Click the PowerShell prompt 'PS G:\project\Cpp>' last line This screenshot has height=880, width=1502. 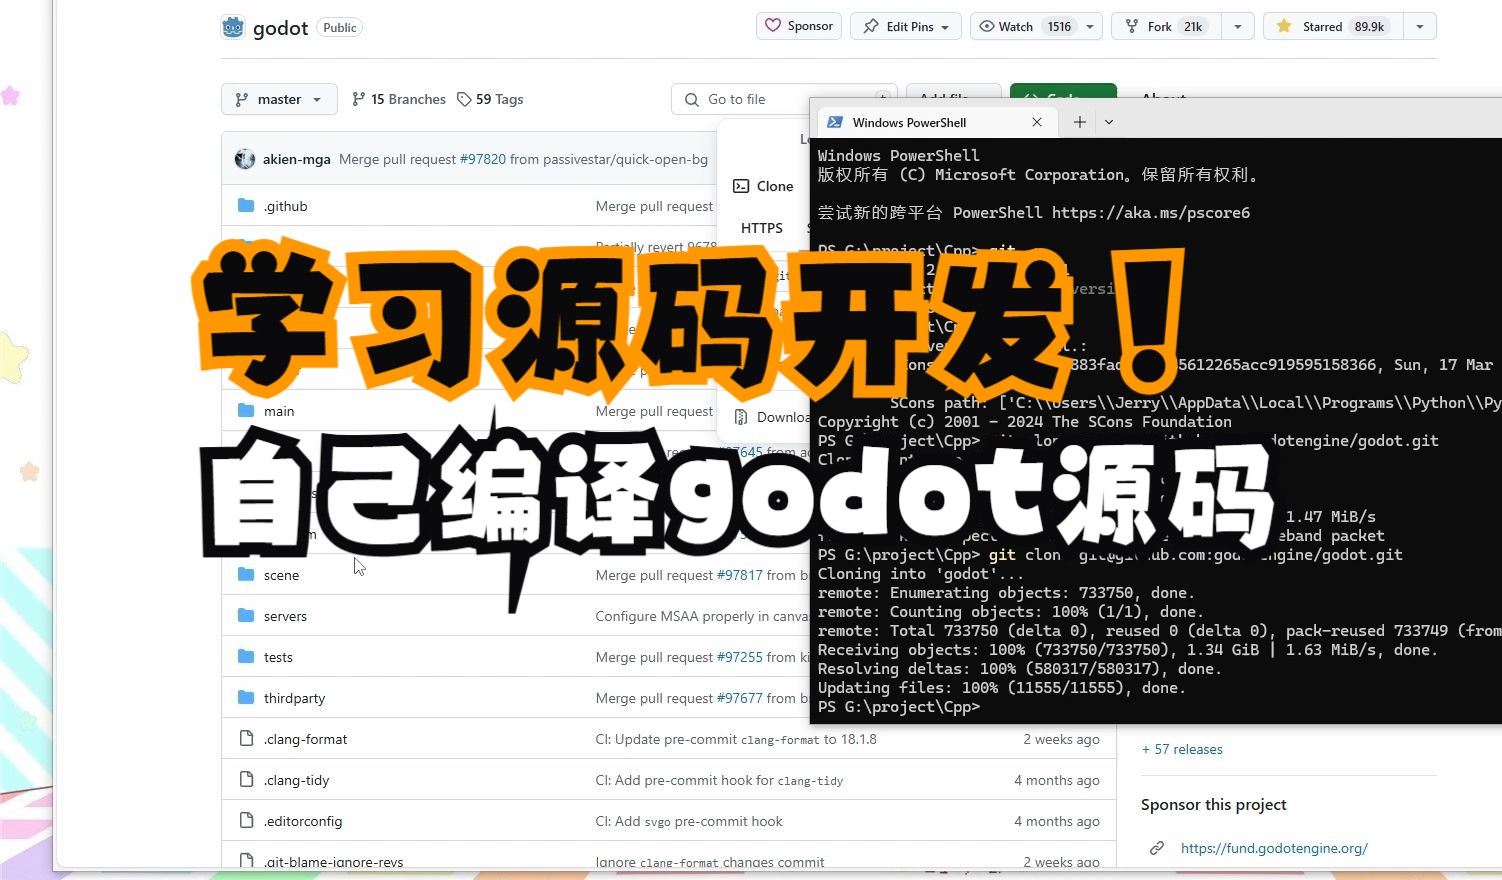point(899,707)
